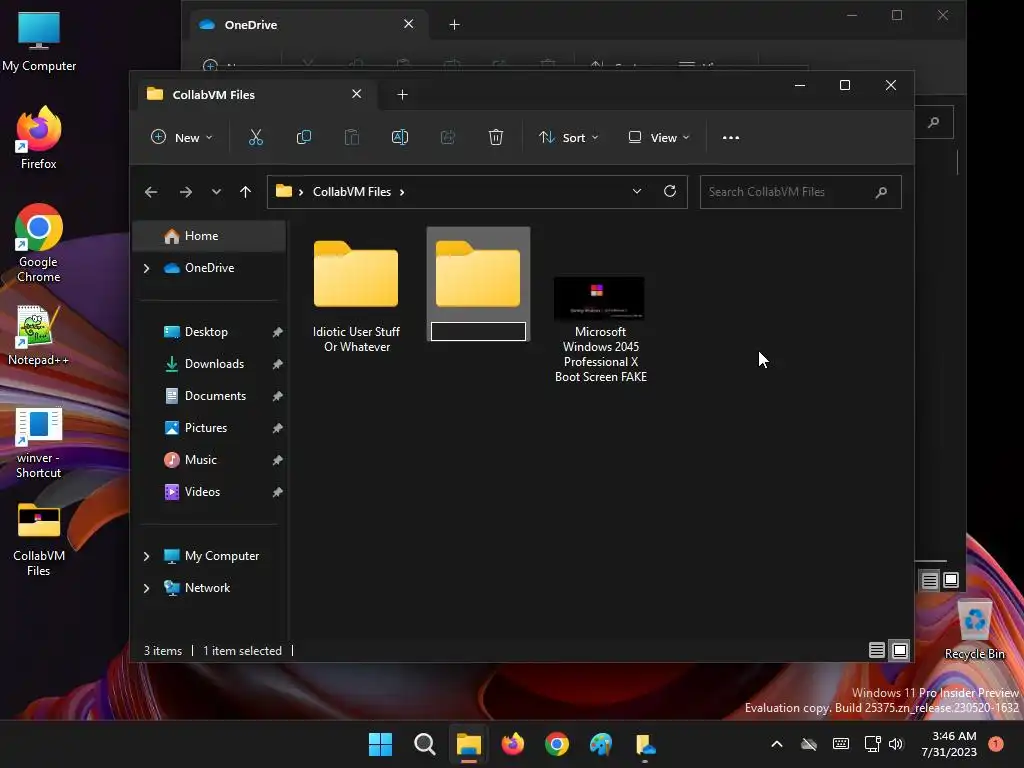The image size is (1024, 768).
Task: Click the Delete trash can icon
Action: click(496, 138)
